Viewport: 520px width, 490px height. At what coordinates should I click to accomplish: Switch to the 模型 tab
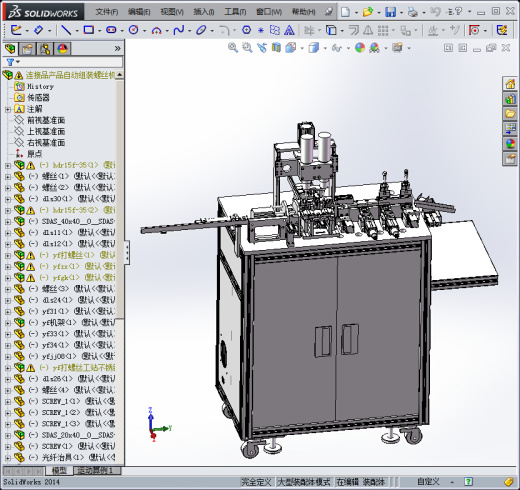tap(59, 471)
